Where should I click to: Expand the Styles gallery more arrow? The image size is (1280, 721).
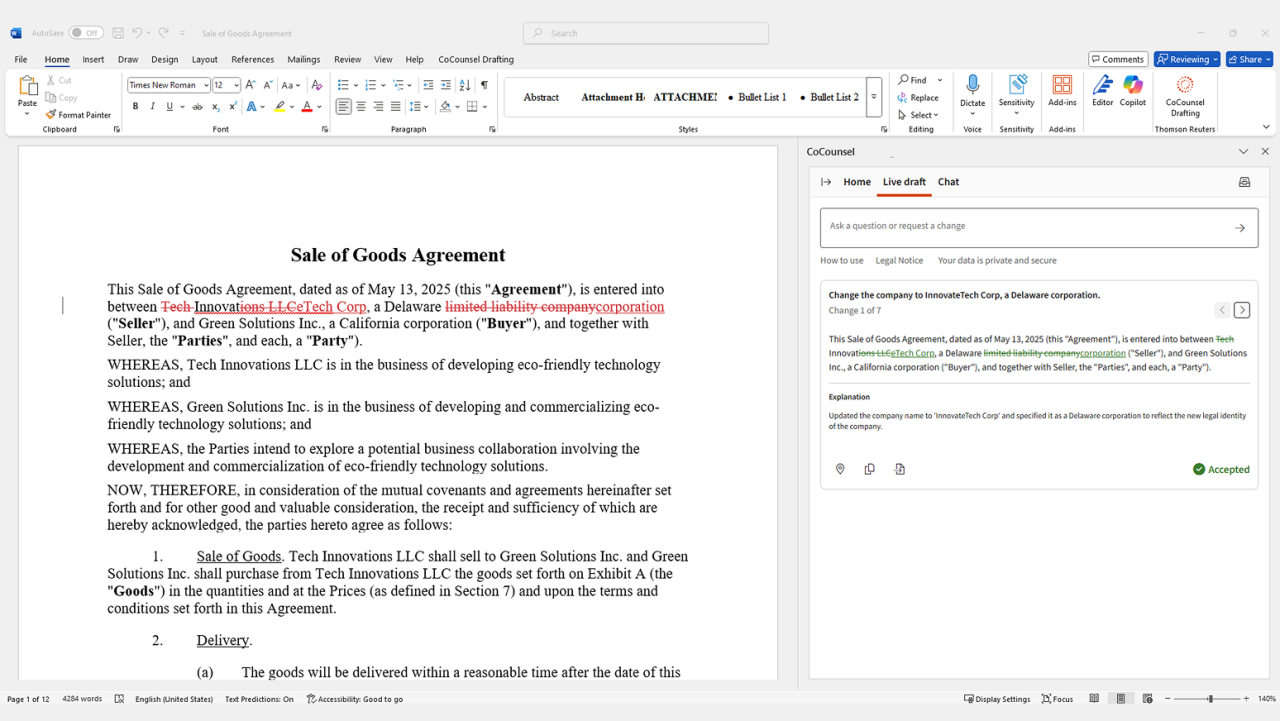click(x=874, y=97)
